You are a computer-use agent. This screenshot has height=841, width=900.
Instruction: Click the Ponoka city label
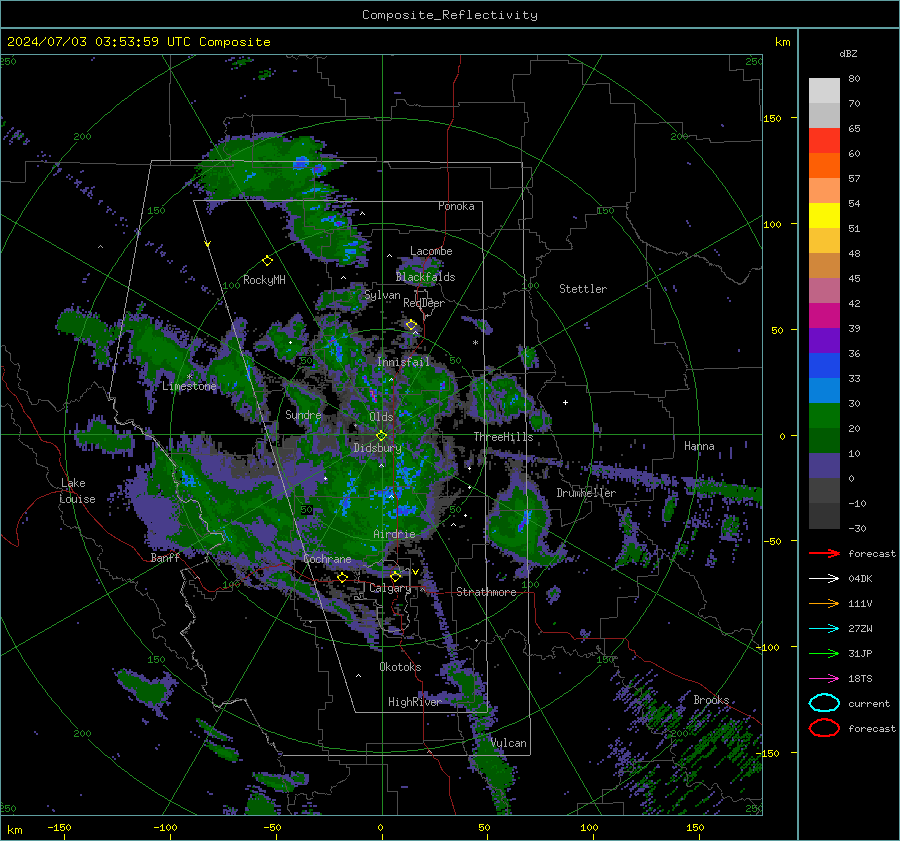(x=456, y=206)
